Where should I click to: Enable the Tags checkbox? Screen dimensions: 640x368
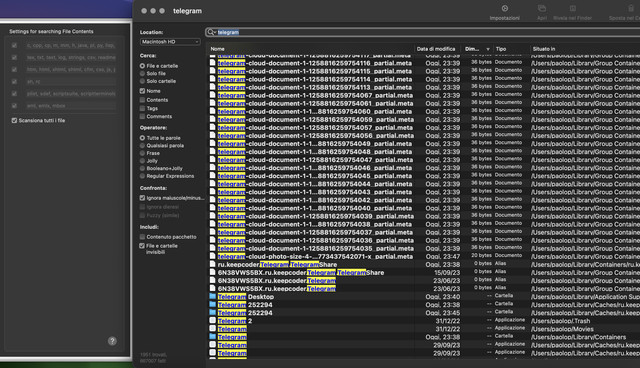[x=142, y=109]
